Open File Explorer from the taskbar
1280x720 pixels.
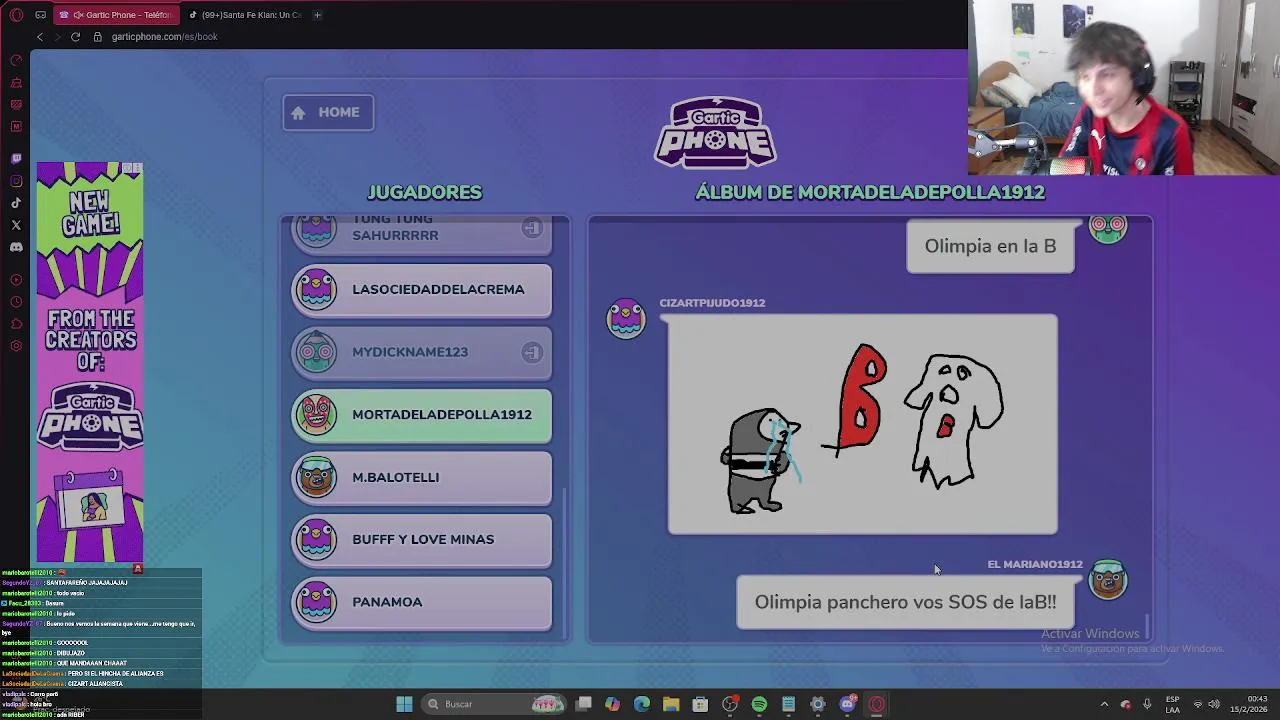pos(671,704)
